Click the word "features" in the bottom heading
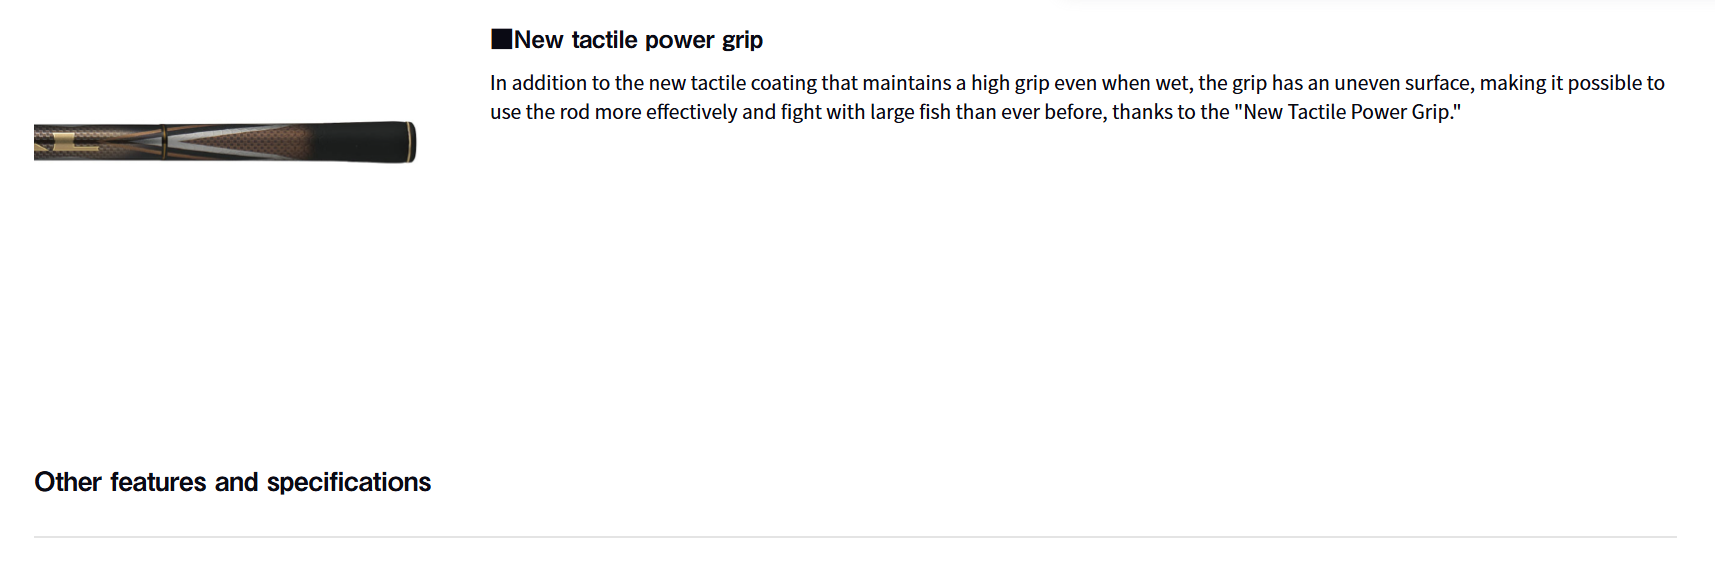This screenshot has height=573, width=1715. click(158, 482)
